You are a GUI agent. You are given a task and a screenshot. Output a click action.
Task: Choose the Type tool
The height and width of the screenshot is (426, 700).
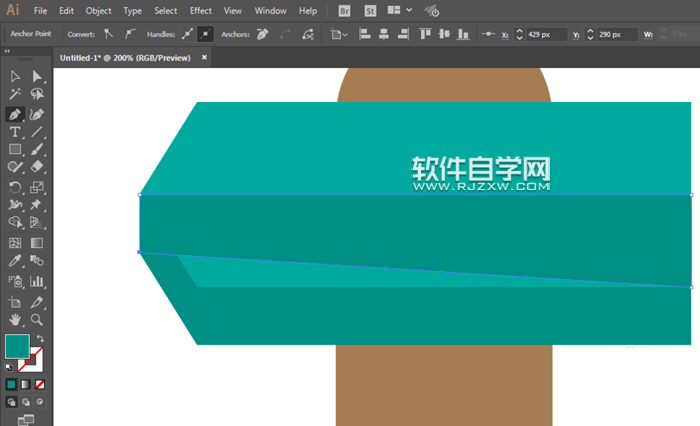15,132
